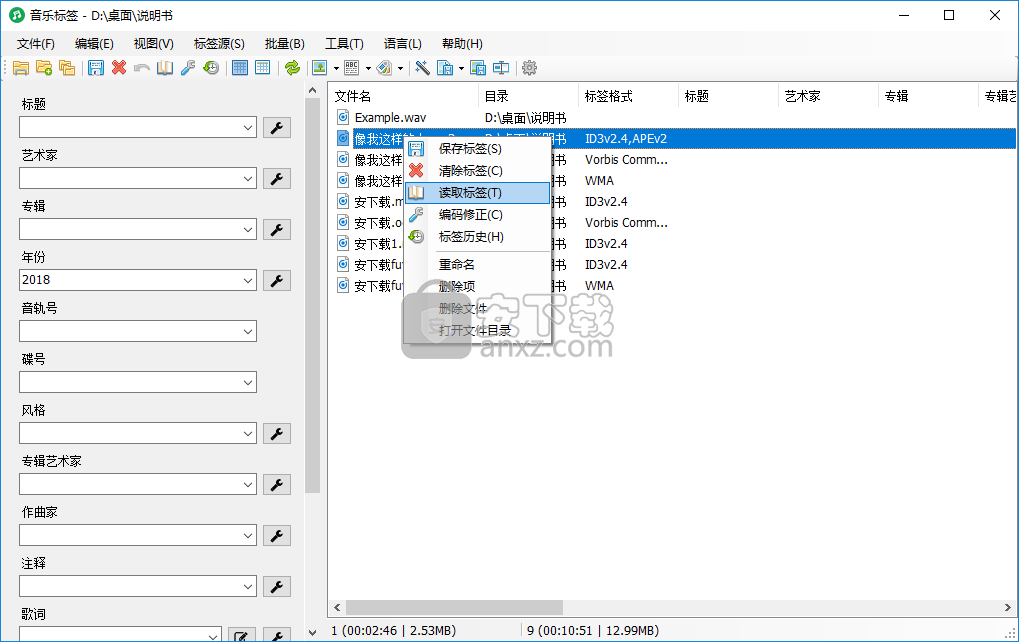Choose 标签历史(H) in context menu

click(478, 237)
